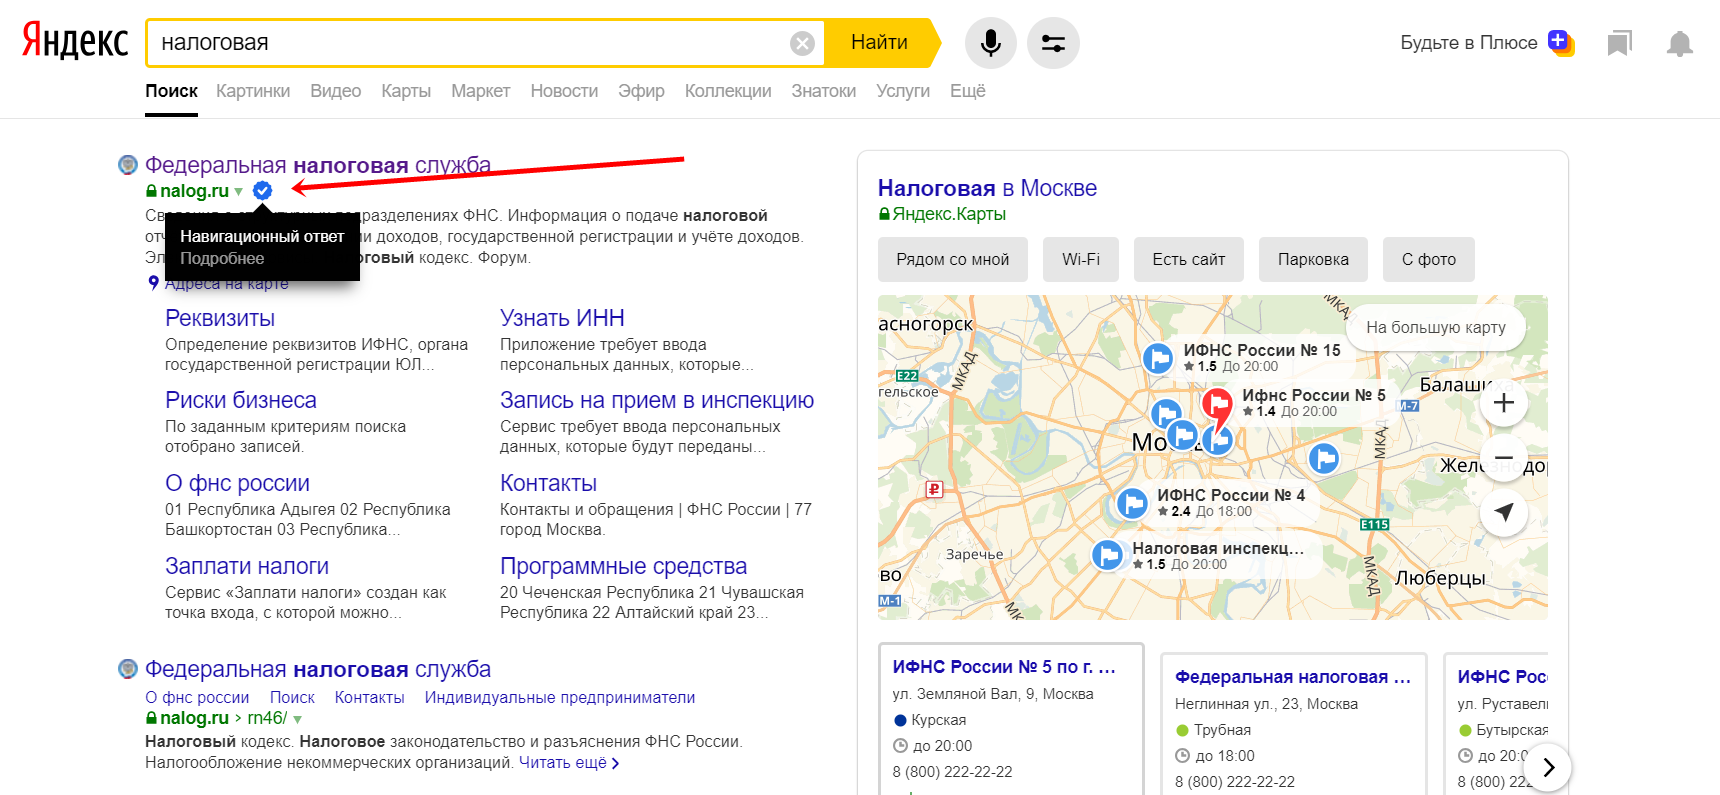Open the Заплати налоги sitelink
This screenshot has height=795, width=1720.
247,566
